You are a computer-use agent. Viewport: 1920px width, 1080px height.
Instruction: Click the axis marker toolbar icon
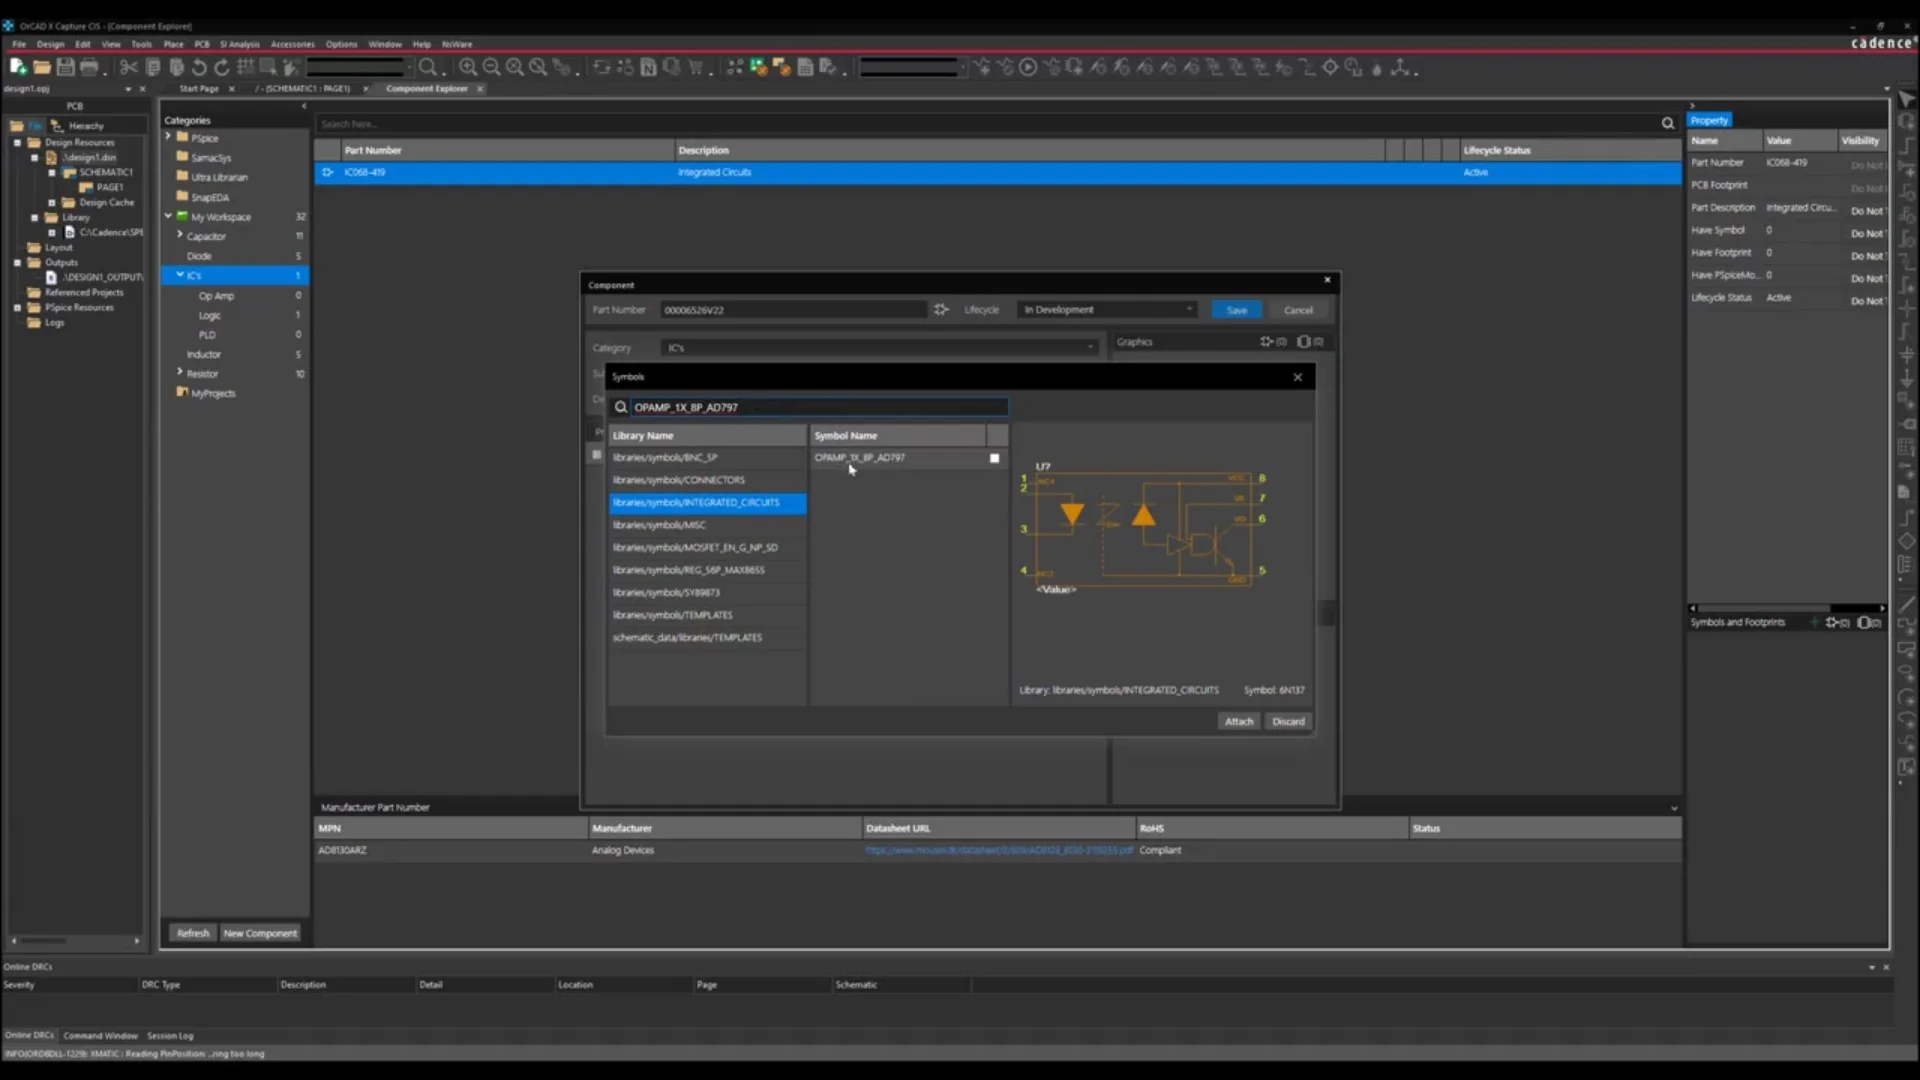coord(1400,67)
